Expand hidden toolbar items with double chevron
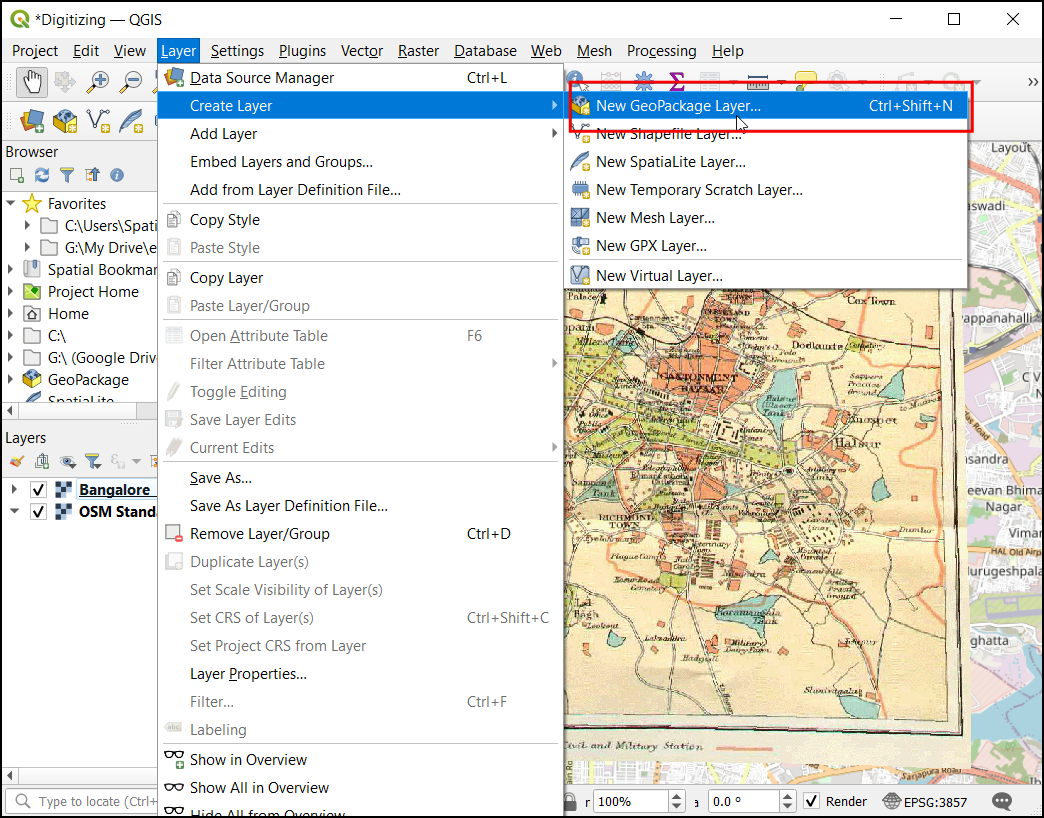1044x818 pixels. pos(1033,82)
